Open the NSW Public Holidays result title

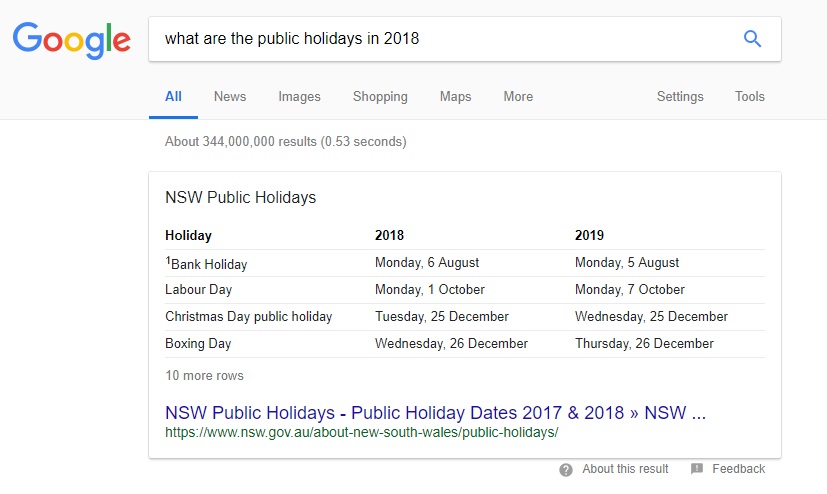[x=435, y=412]
